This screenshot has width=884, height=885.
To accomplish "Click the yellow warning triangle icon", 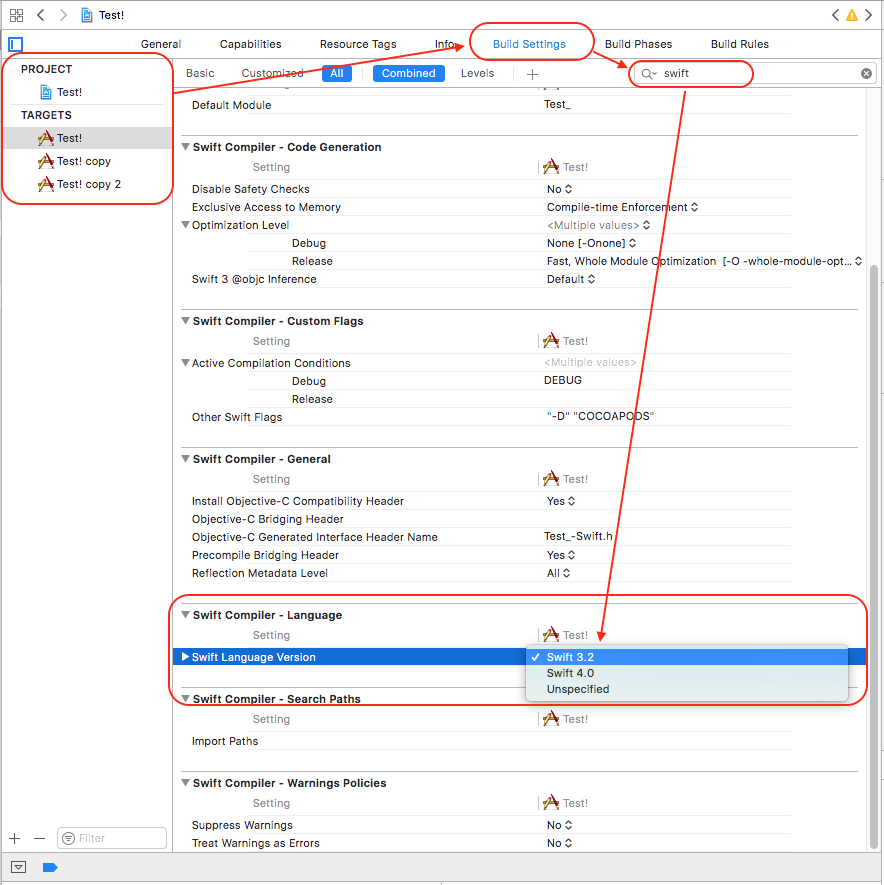I will [x=851, y=15].
